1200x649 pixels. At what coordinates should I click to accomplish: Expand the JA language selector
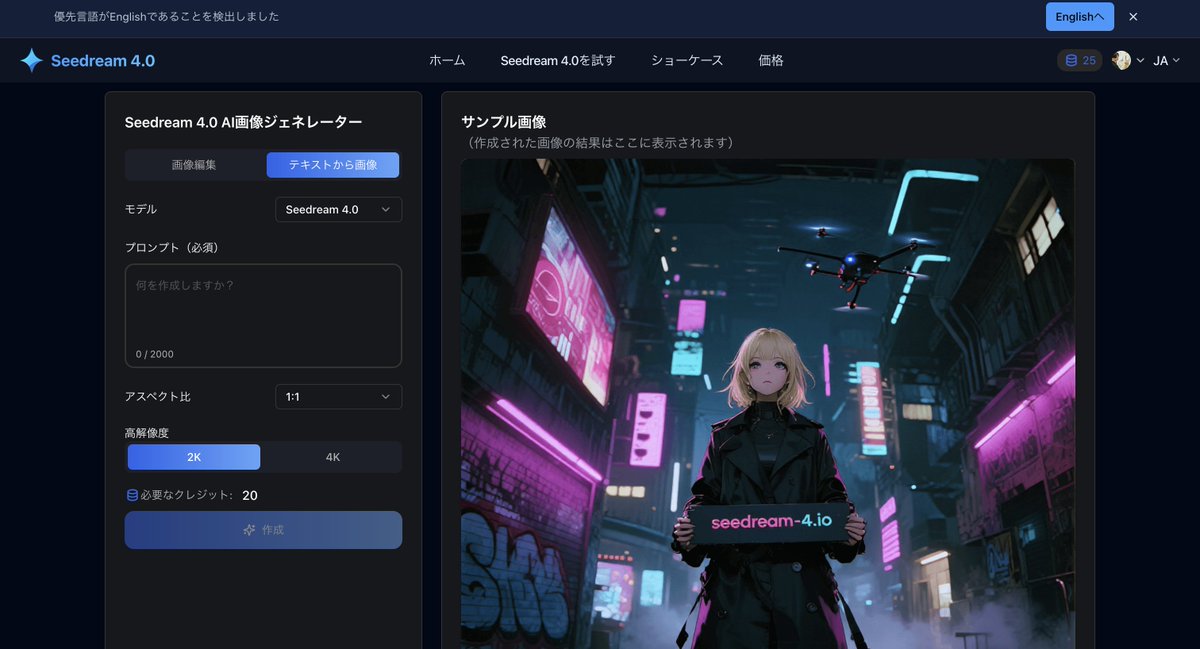pyautogui.click(x=1167, y=60)
